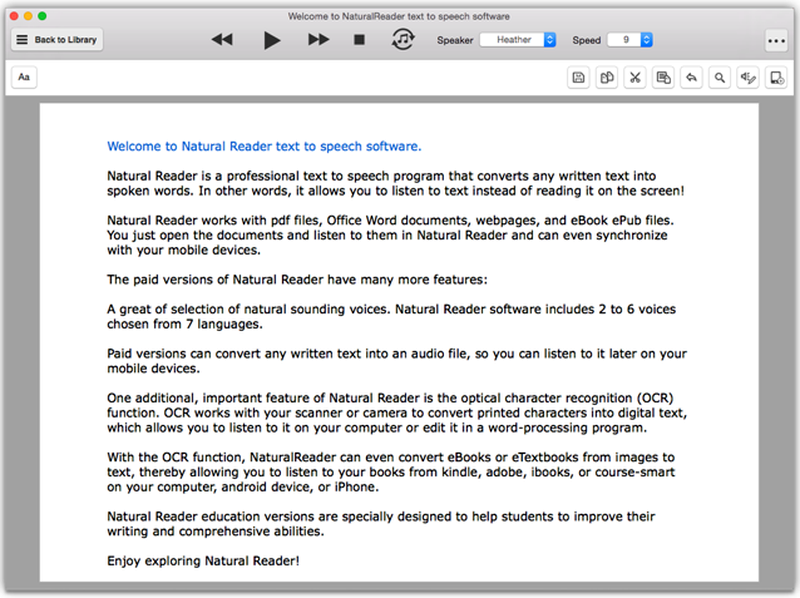Click the green maximize window button
Screen dimensions: 800x598
click(43, 17)
